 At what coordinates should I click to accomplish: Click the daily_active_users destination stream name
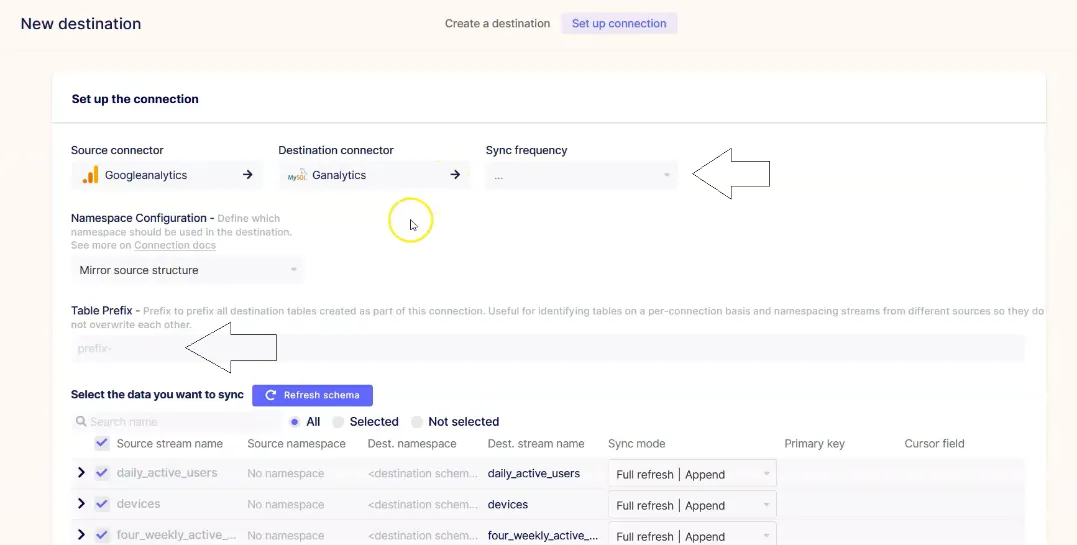click(x=534, y=474)
